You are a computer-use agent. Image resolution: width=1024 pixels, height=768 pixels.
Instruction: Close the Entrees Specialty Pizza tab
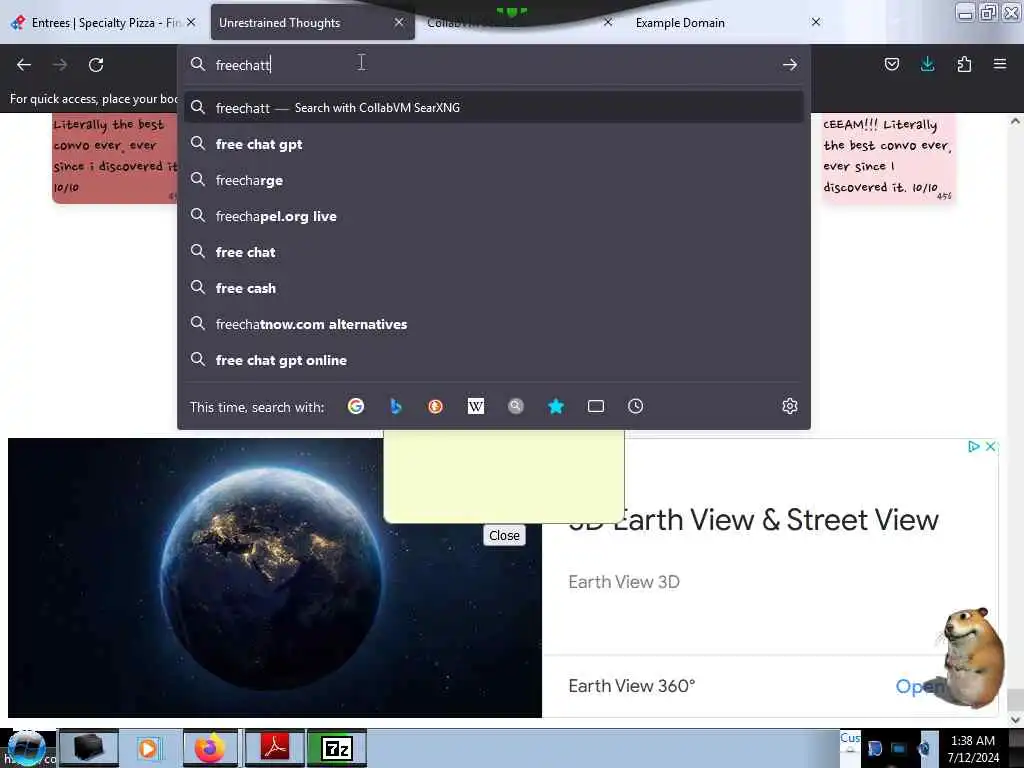[x=191, y=22]
